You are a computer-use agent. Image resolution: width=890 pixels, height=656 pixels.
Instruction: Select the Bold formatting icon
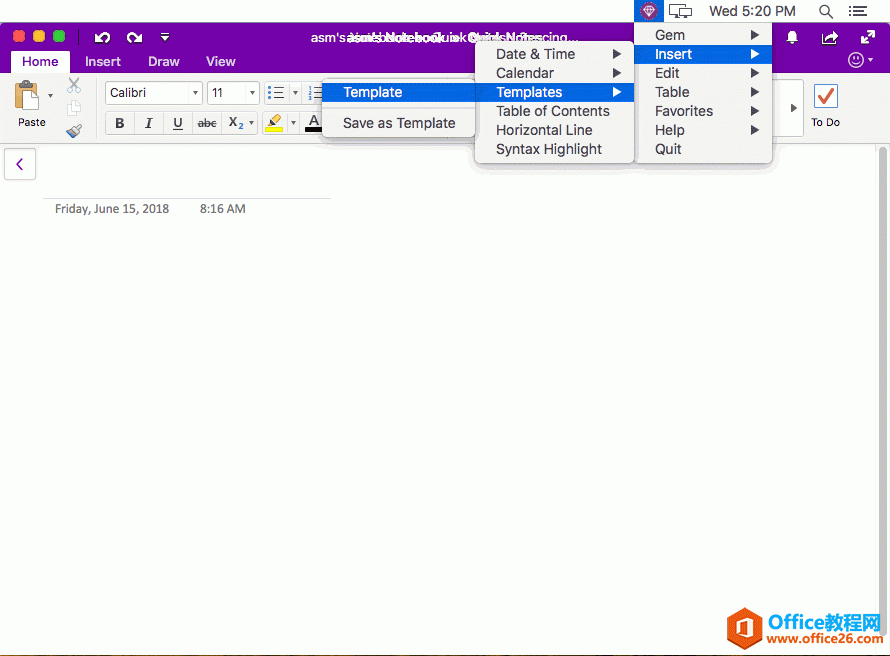click(119, 123)
